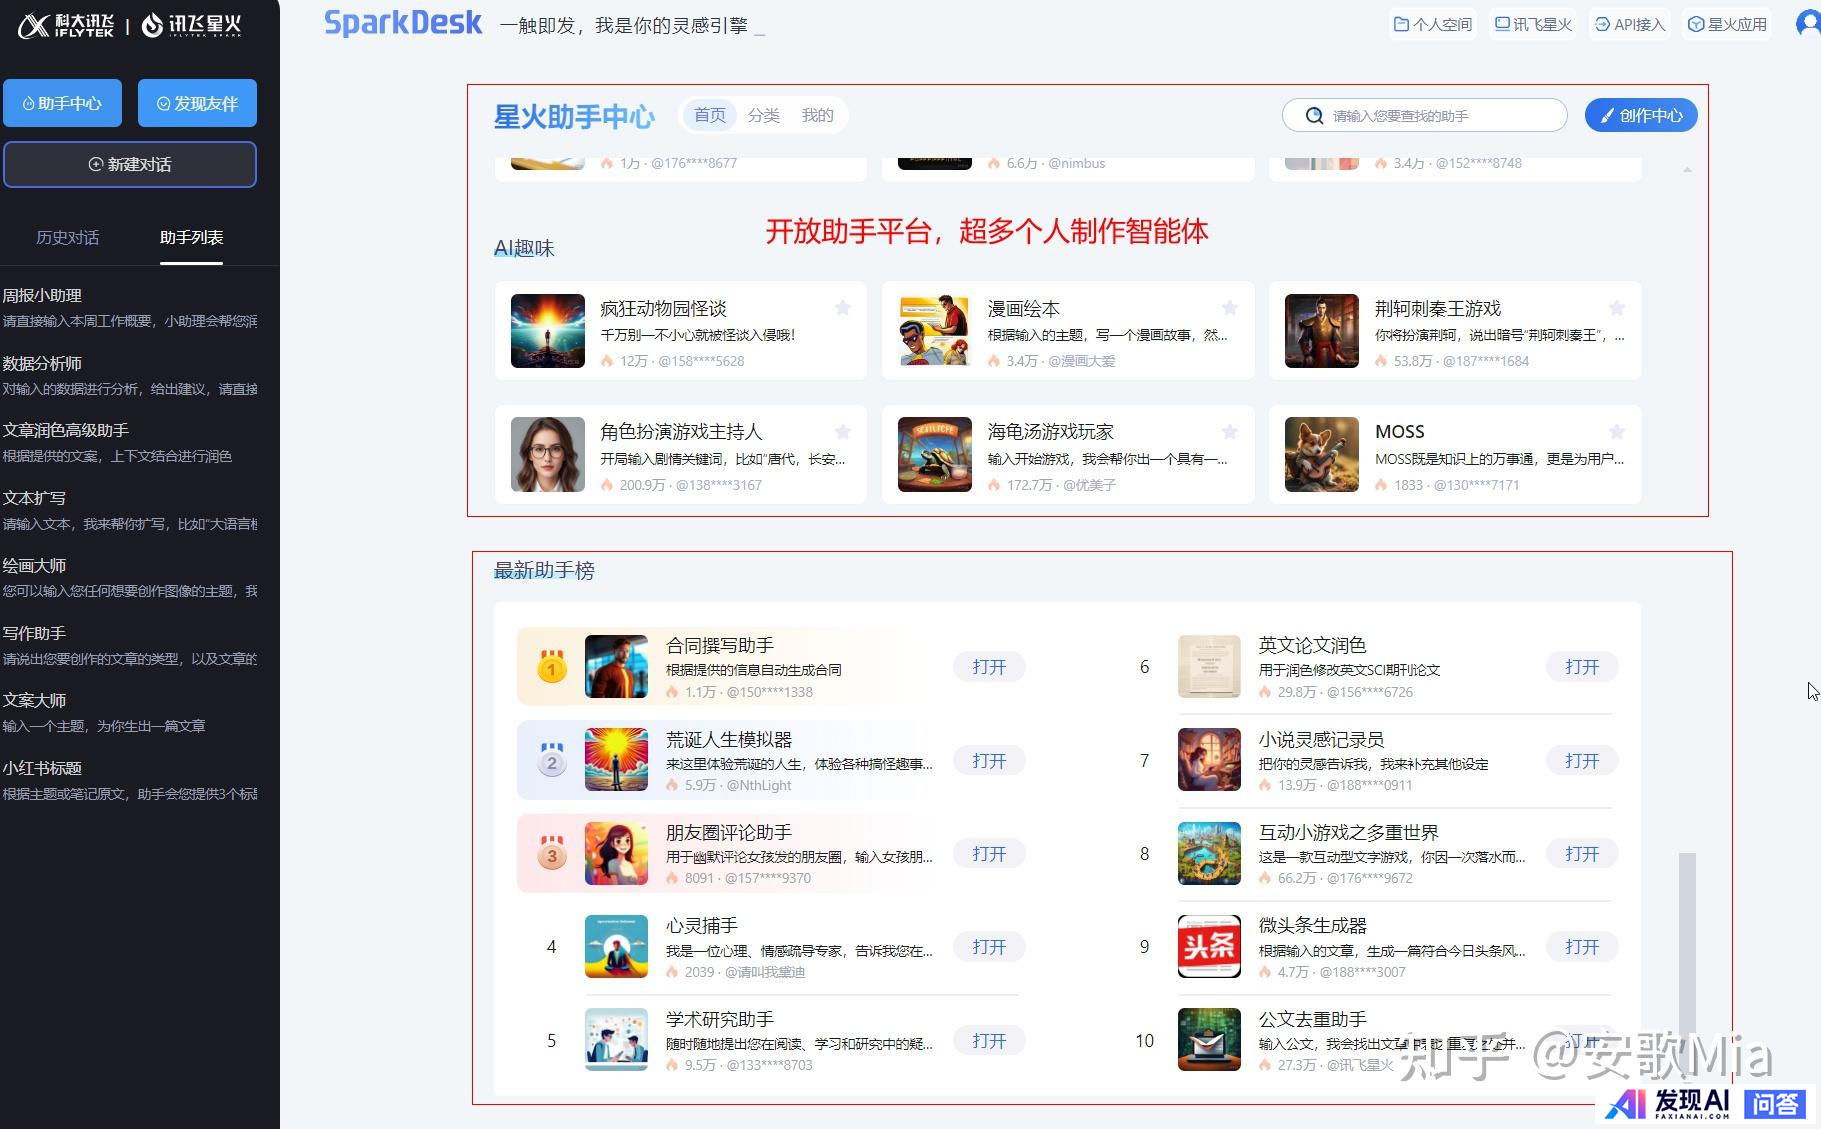Switch to the 分类 tab
Viewport: 1821px width, 1129px height.
point(764,115)
